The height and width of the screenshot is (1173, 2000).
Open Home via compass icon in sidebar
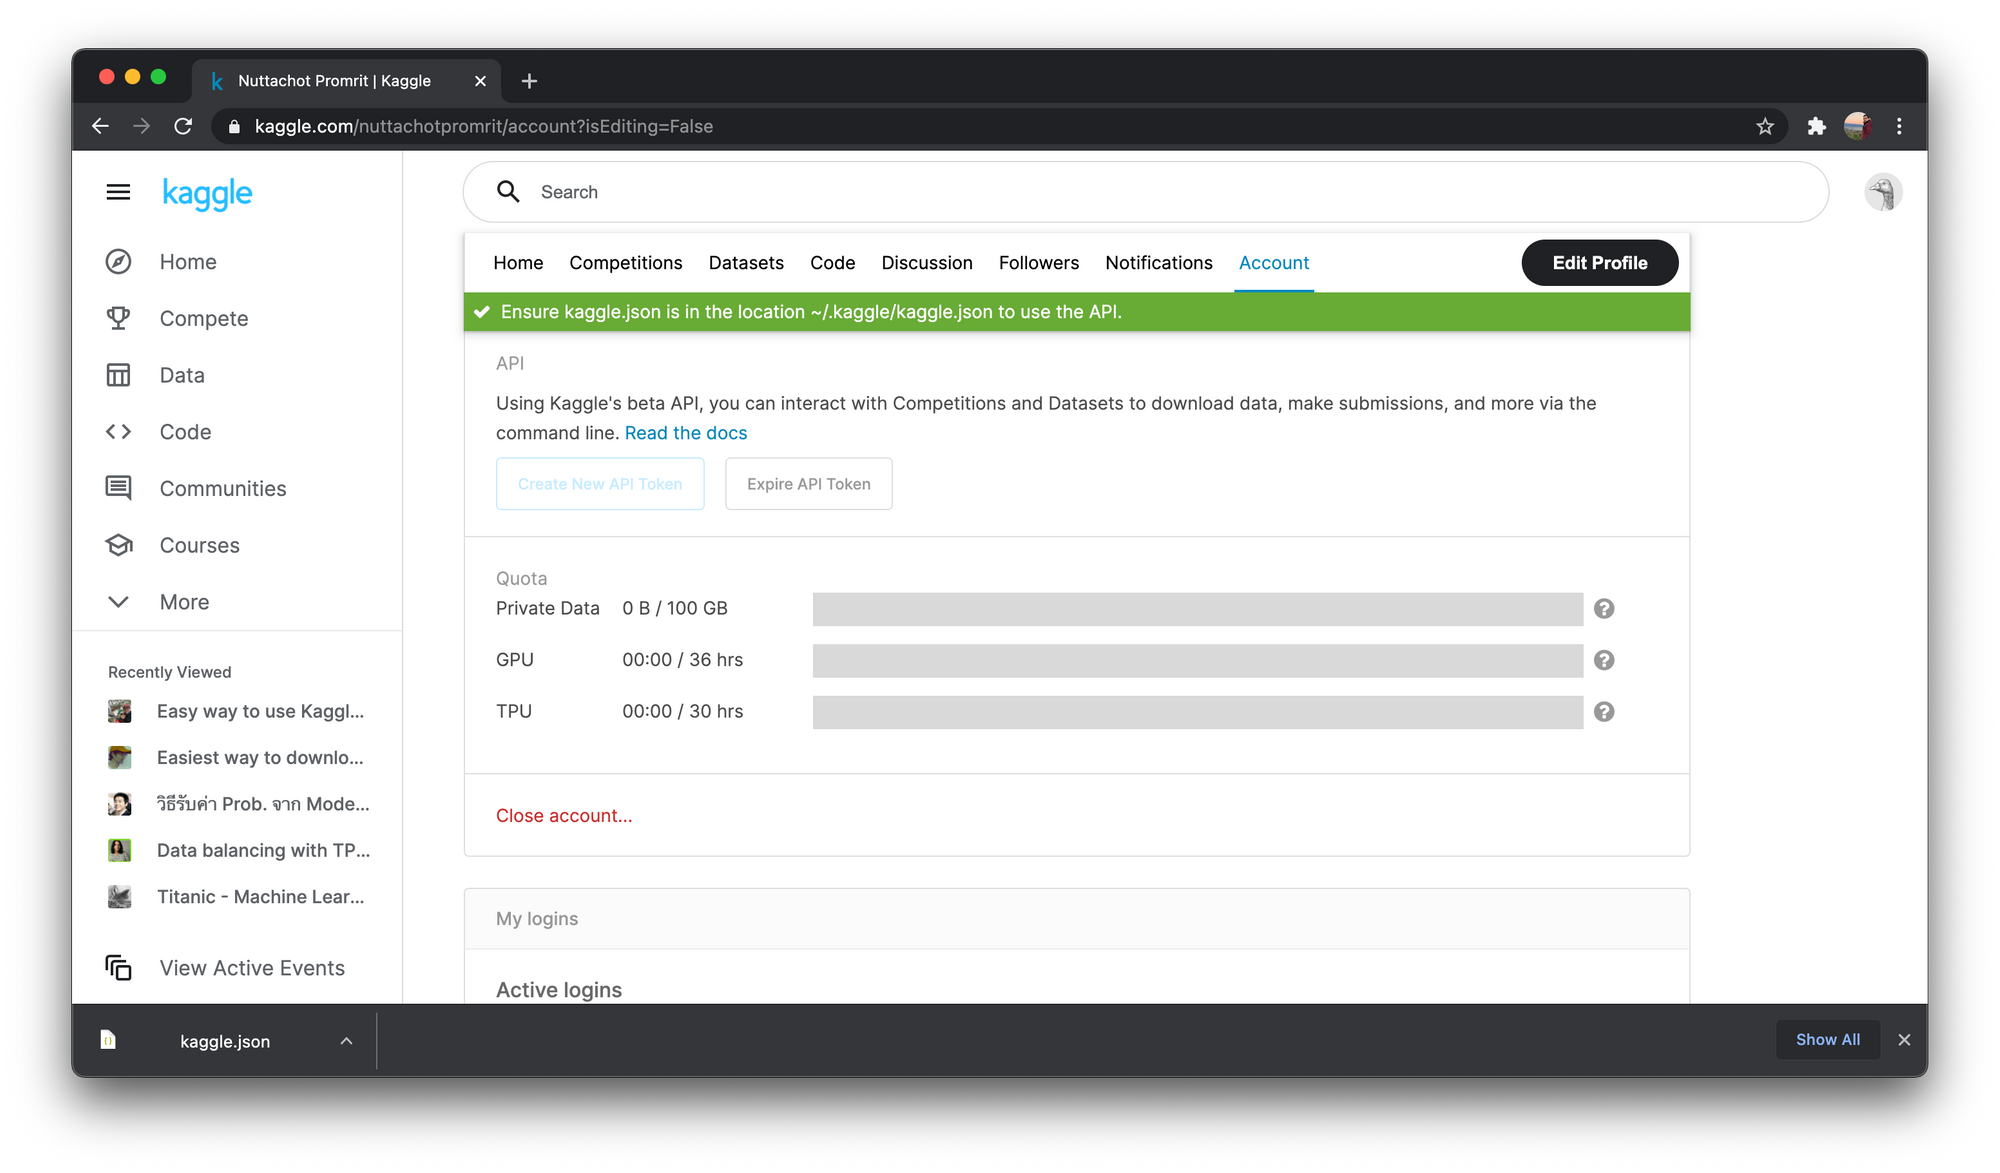click(x=118, y=262)
